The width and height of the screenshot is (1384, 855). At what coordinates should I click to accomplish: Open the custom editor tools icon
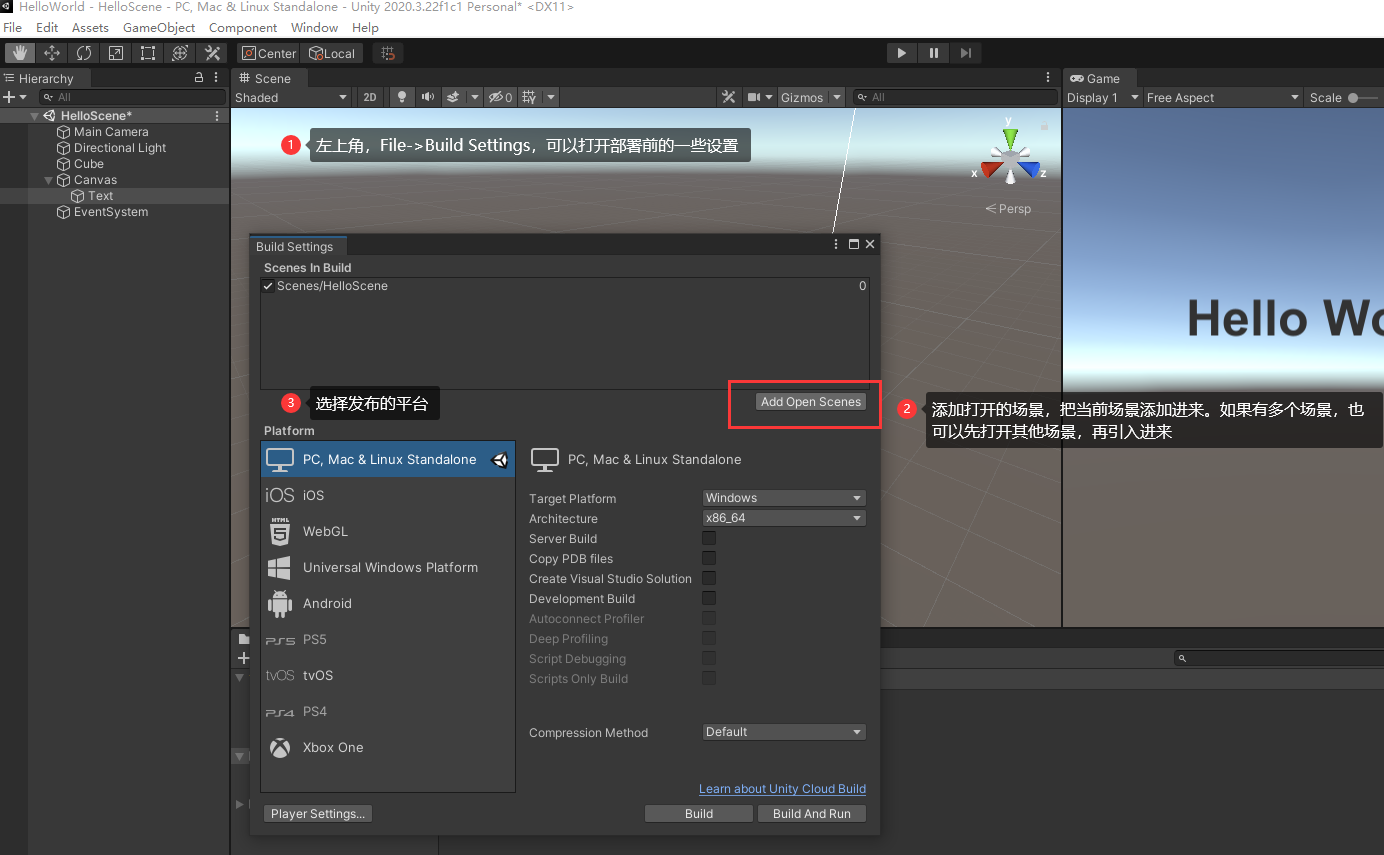212,53
